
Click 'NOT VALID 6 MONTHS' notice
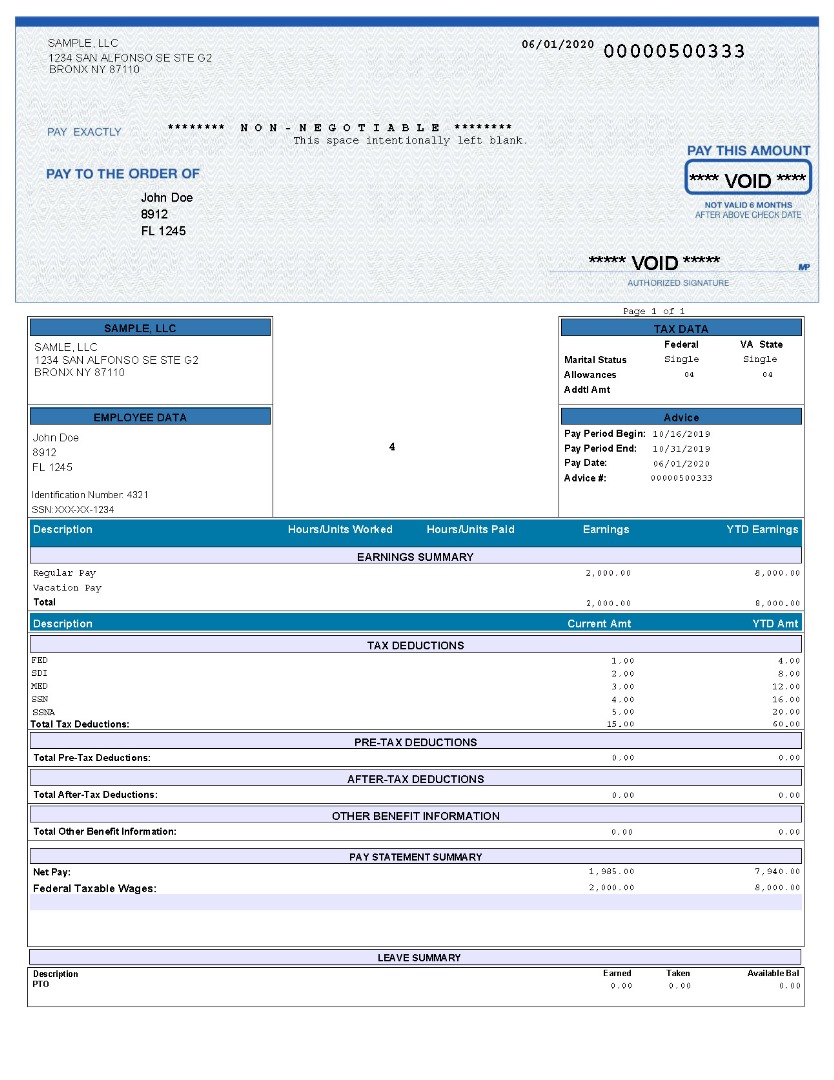(x=748, y=205)
